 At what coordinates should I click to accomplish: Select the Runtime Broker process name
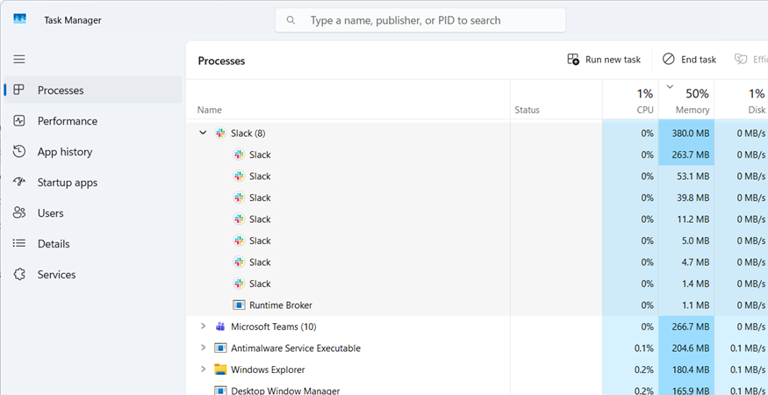(x=281, y=305)
